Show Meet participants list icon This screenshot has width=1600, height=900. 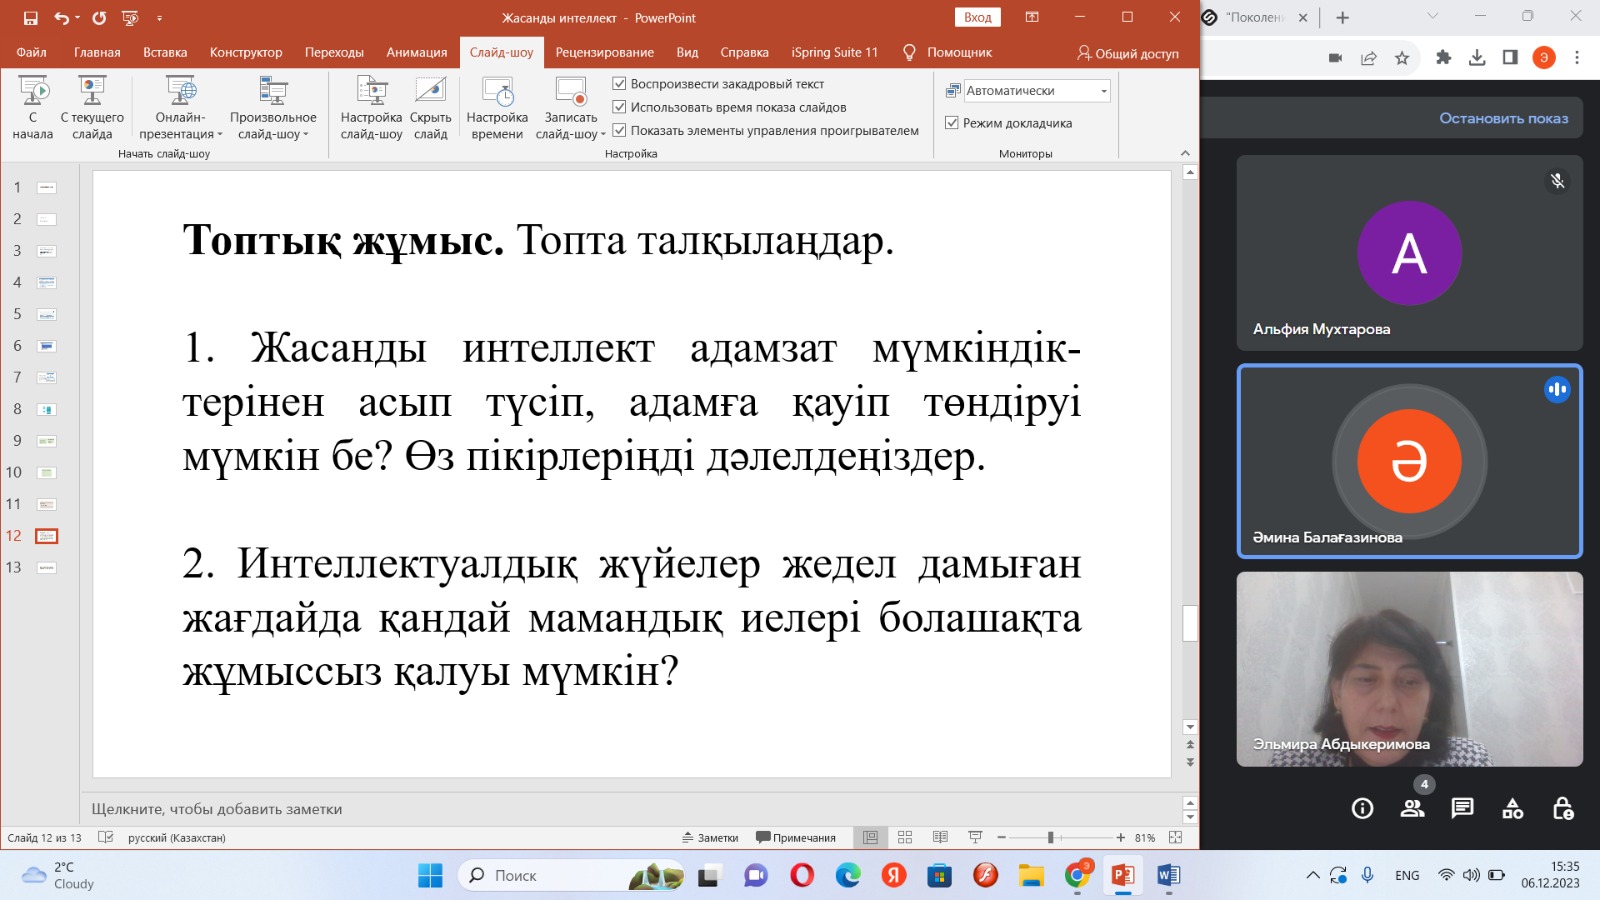coord(1412,808)
